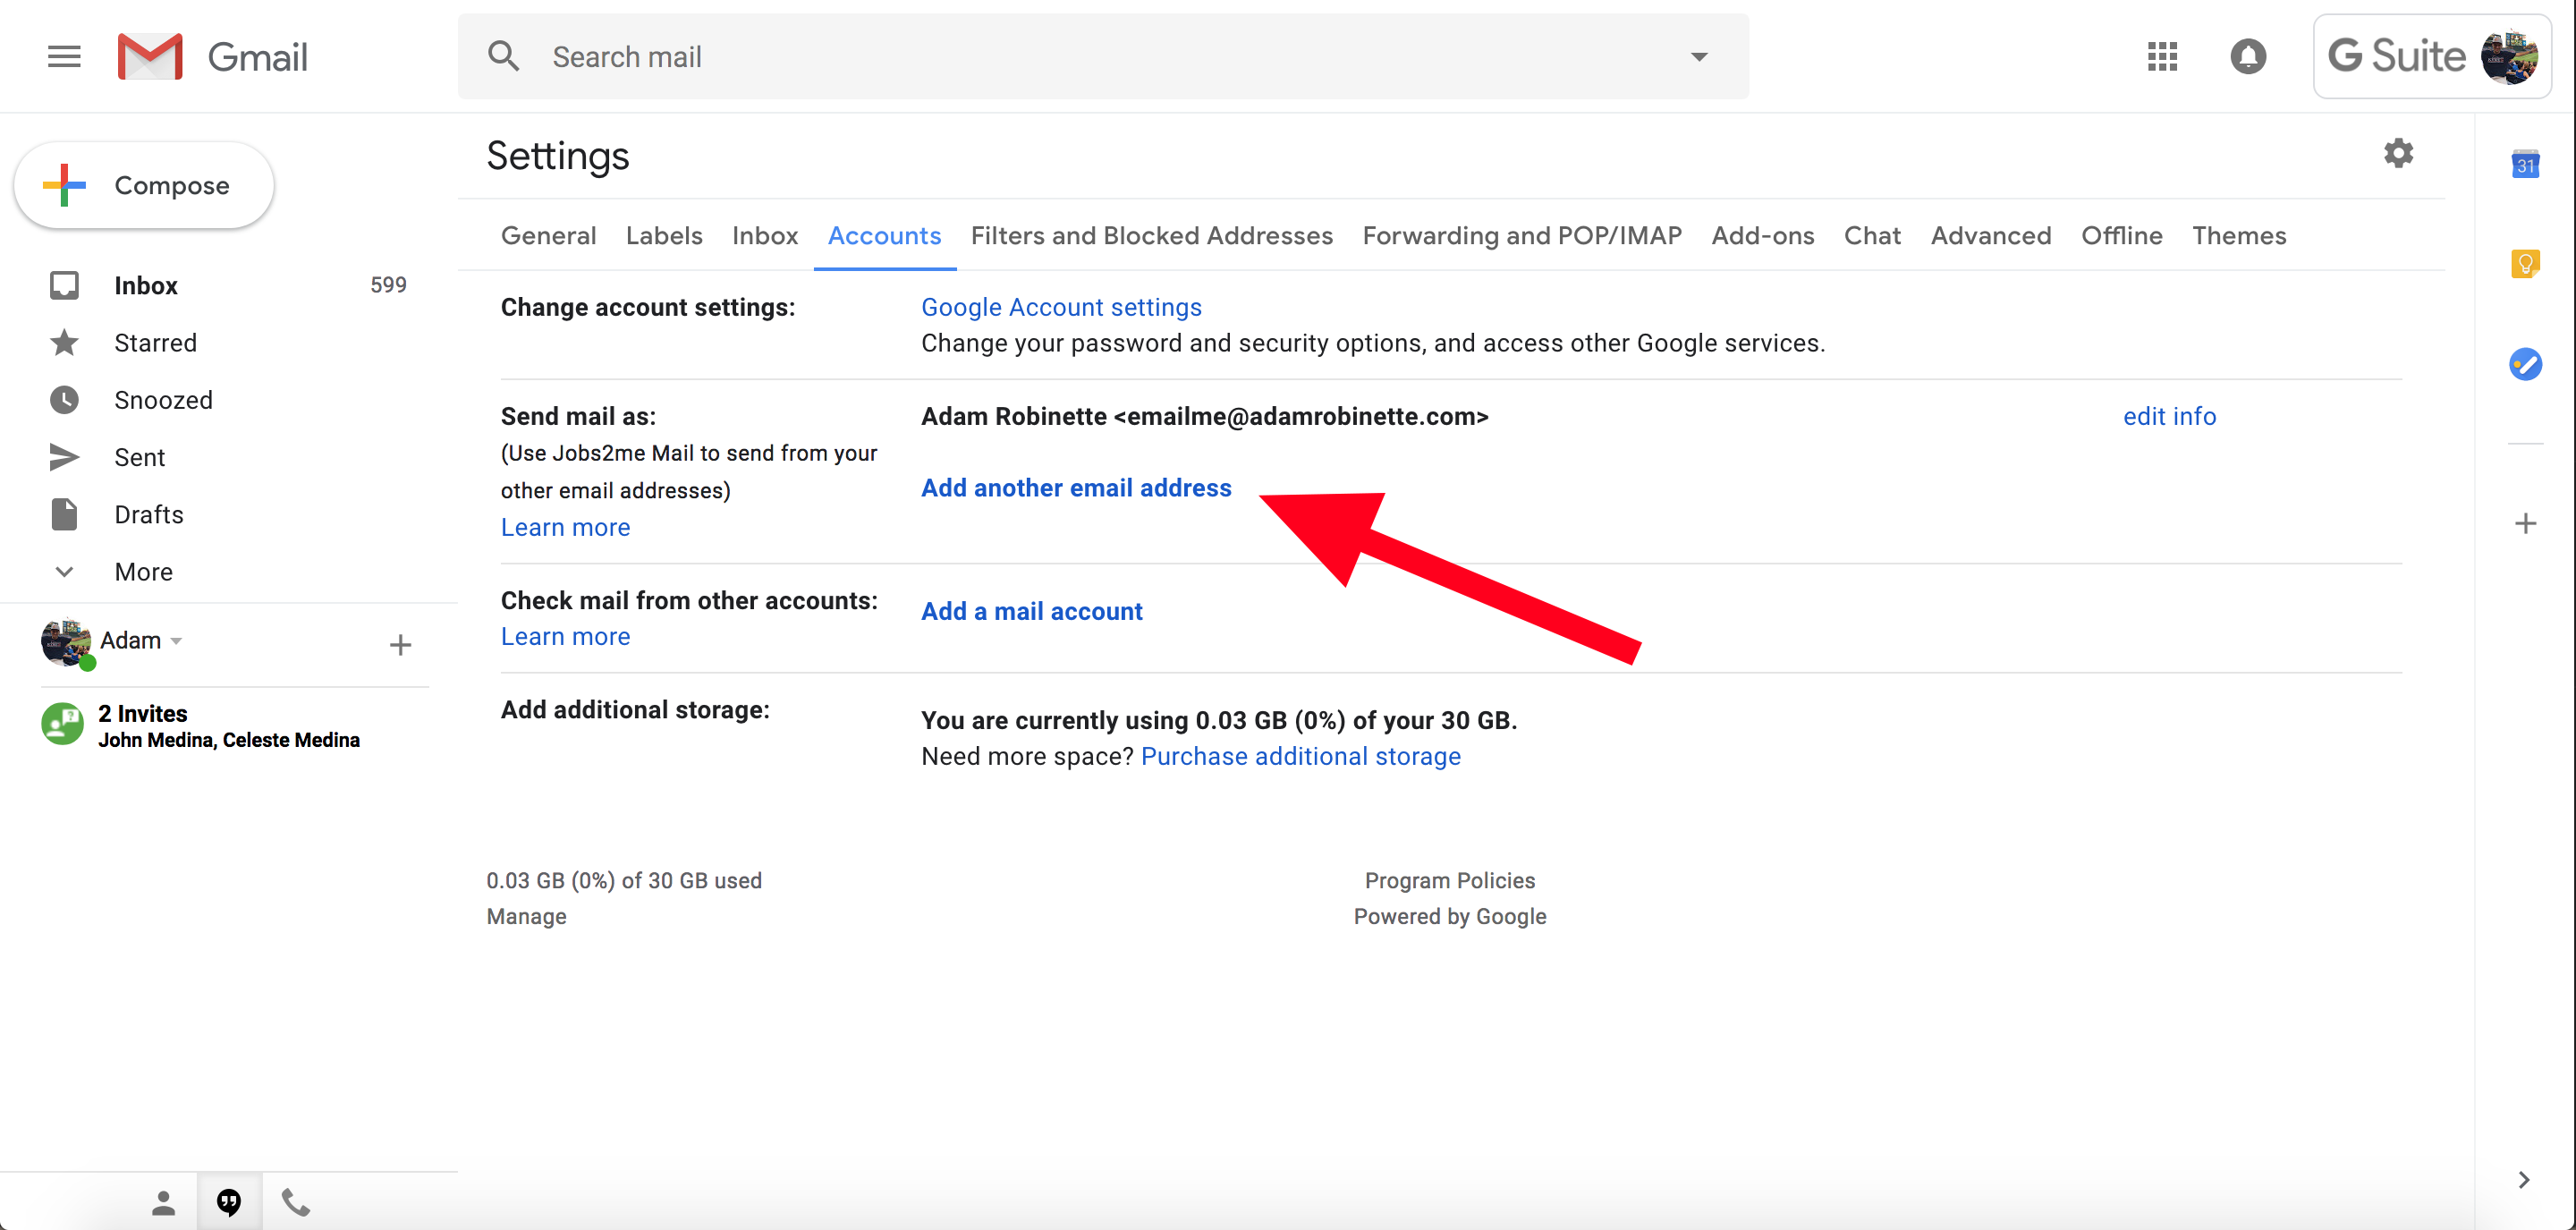Click Learn more under Check mail
Screen dimensions: 2576x1230
tap(565, 636)
